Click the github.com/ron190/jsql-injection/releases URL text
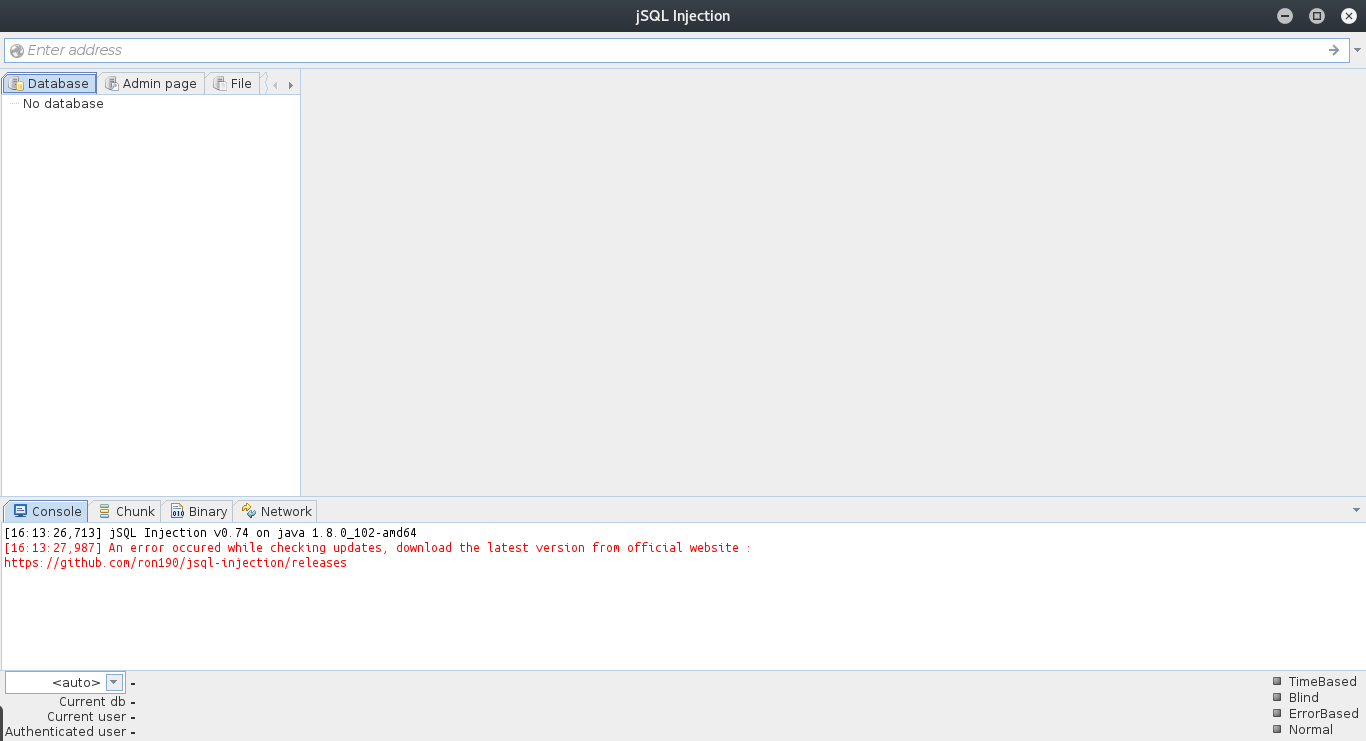Image resolution: width=1366 pixels, height=741 pixels. [x=175, y=563]
